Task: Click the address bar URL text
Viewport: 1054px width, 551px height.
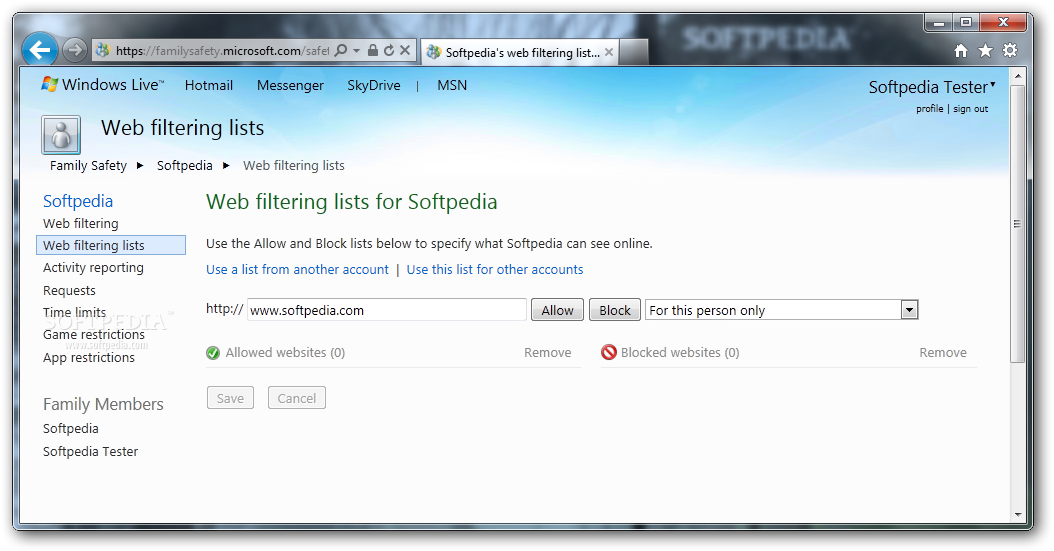Action: tap(222, 50)
